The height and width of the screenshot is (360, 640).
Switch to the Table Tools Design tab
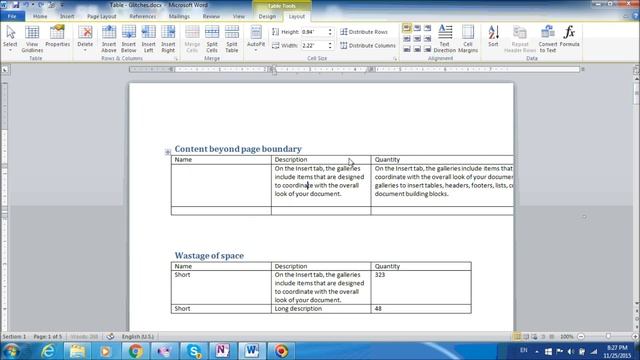[x=267, y=16]
